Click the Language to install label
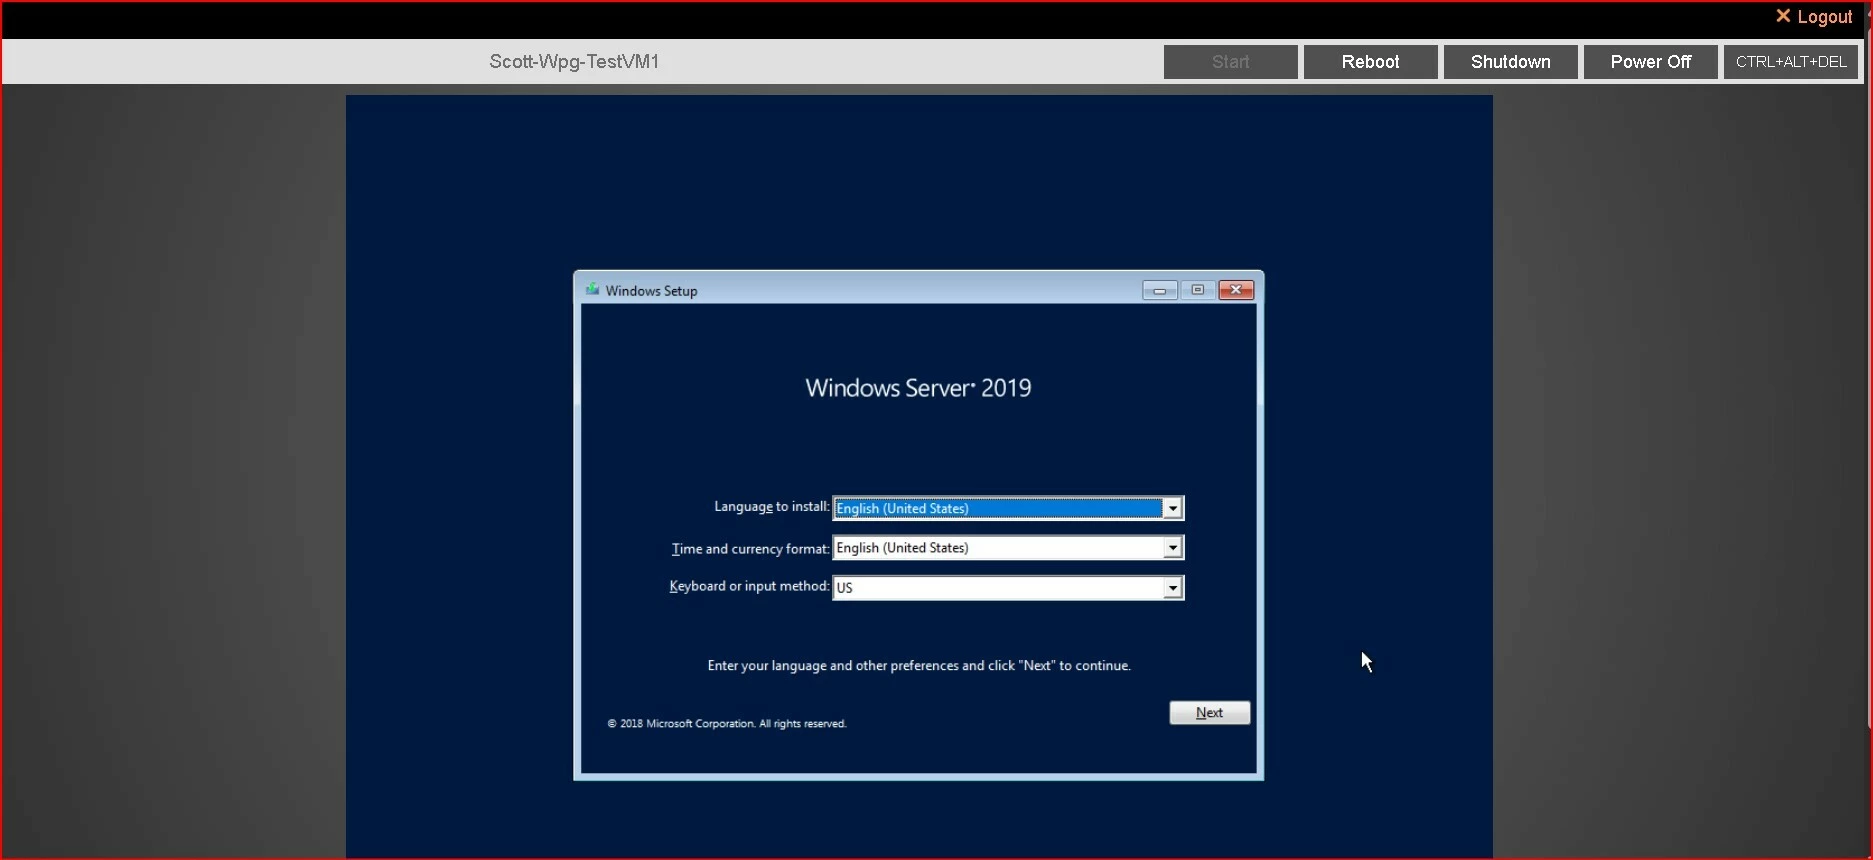The width and height of the screenshot is (1873, 860). 771,507
